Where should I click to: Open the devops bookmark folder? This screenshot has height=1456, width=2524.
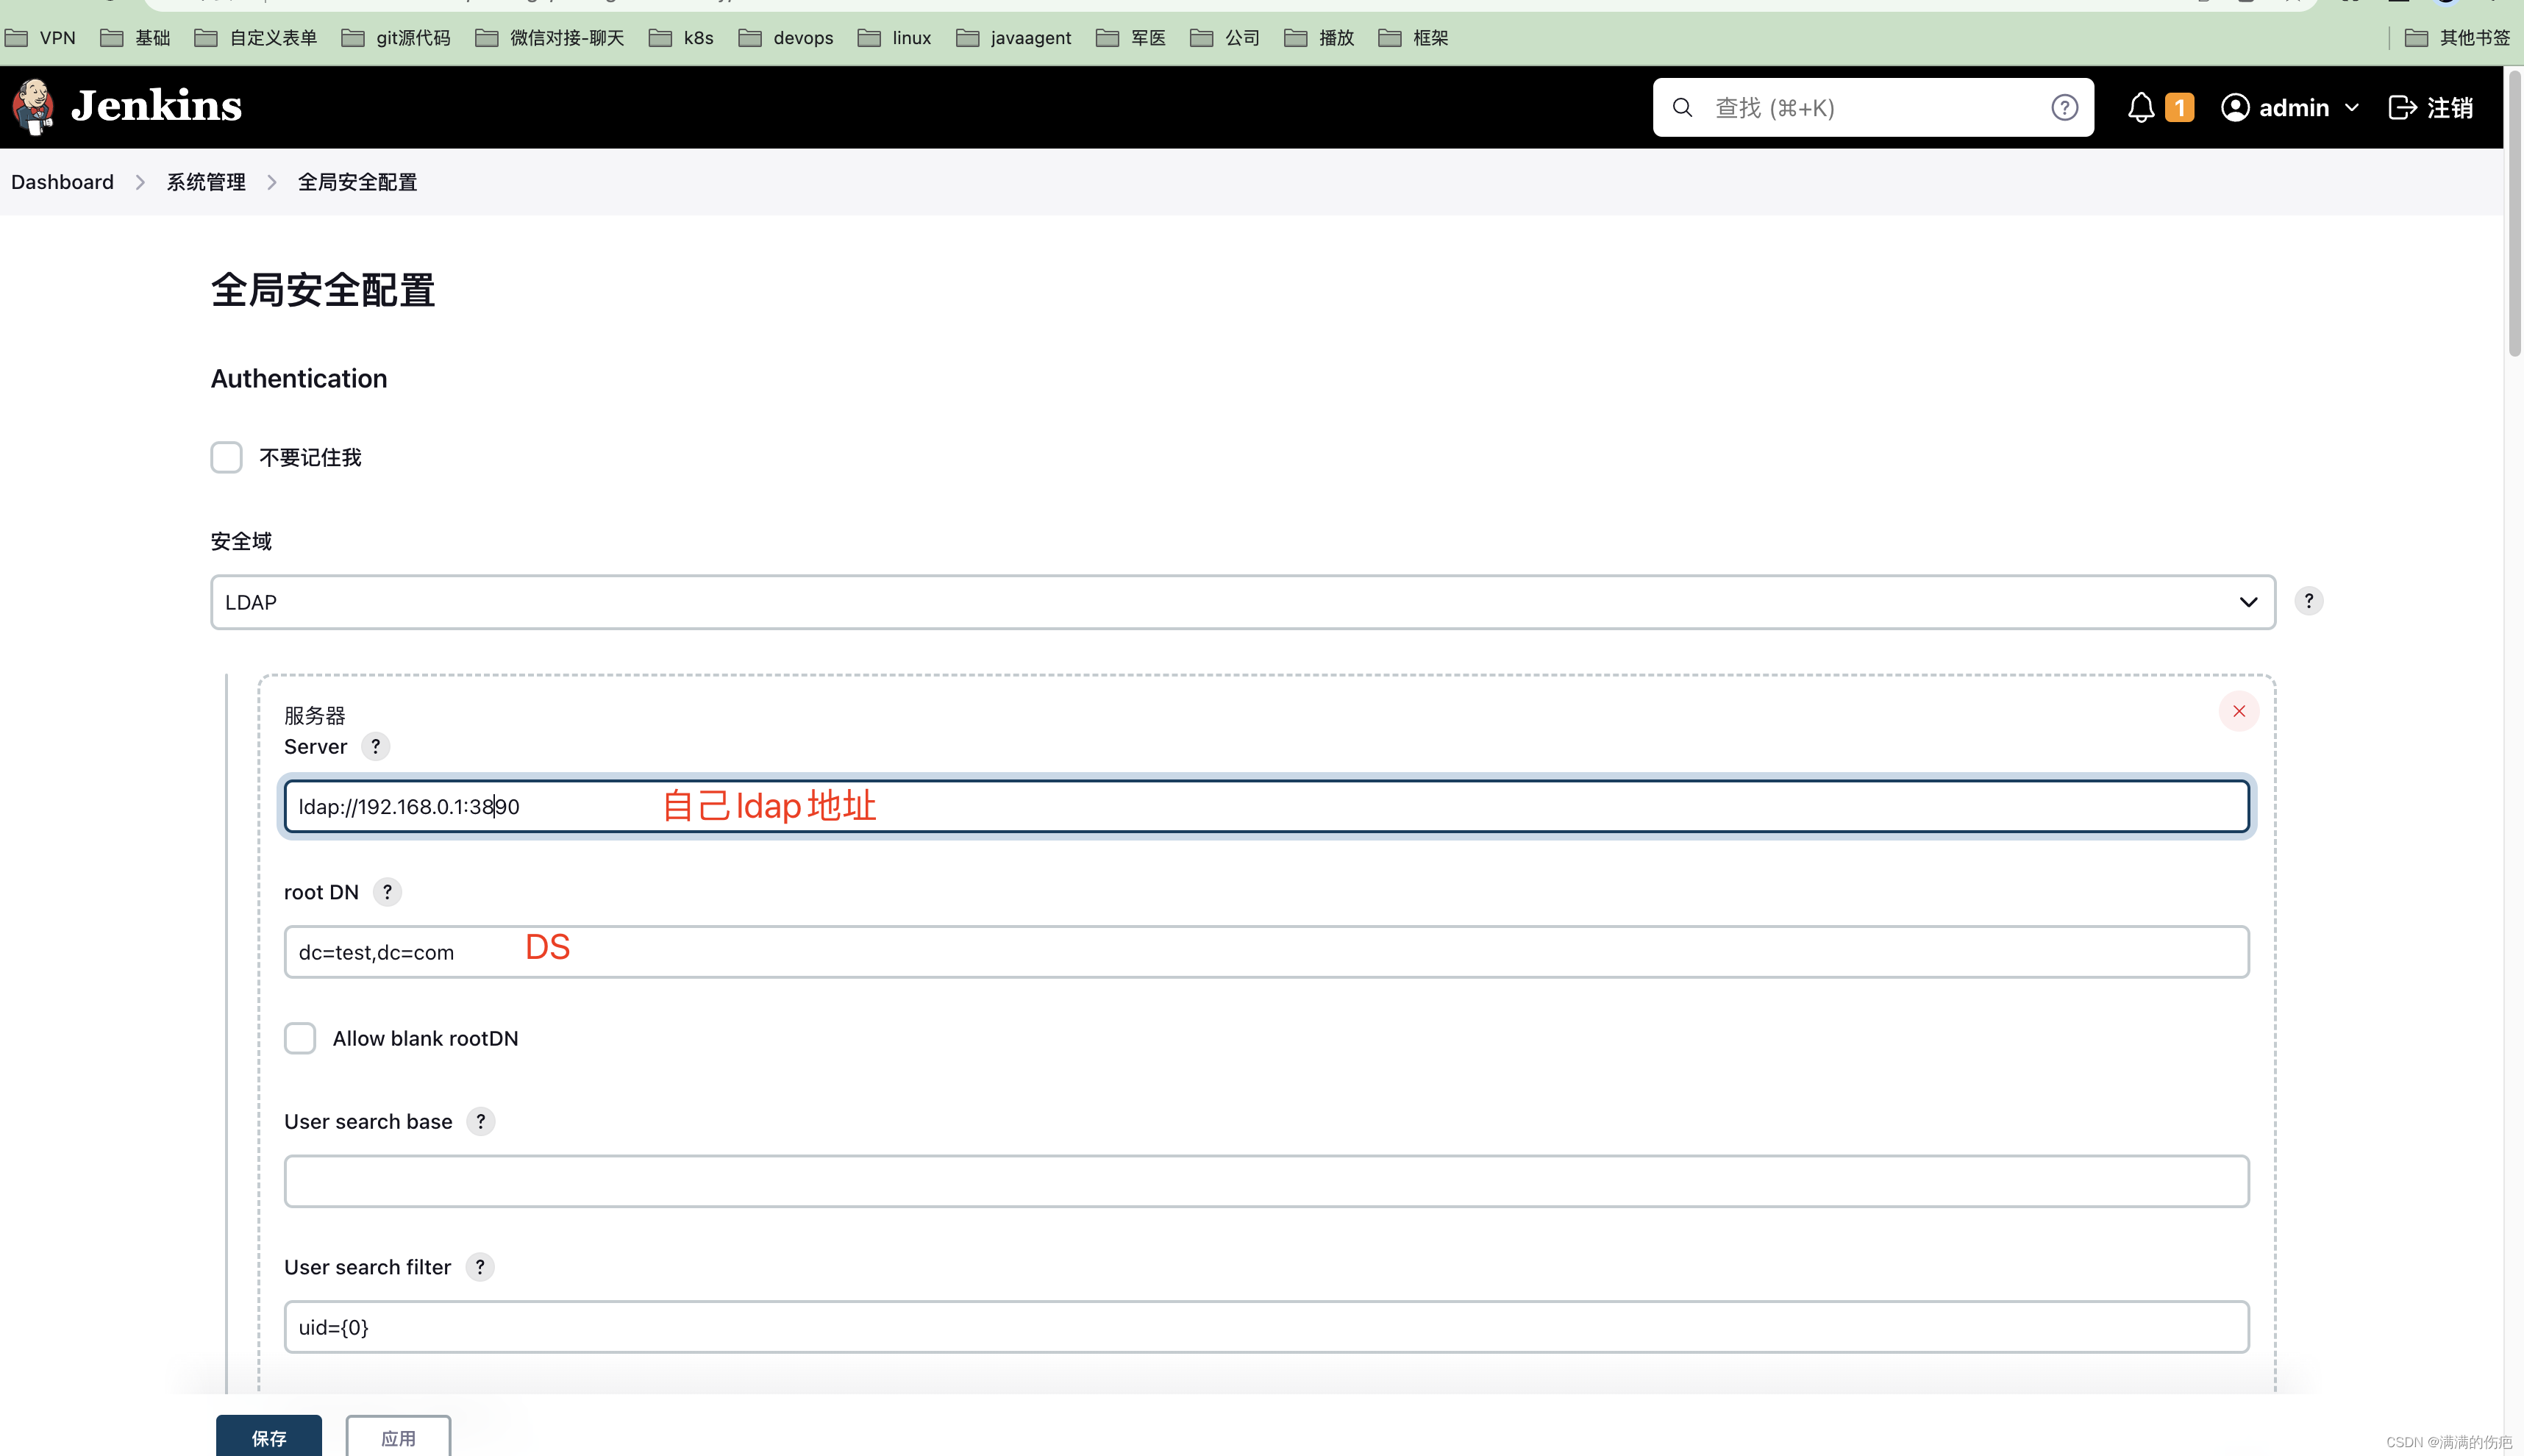tap(786, 38)
